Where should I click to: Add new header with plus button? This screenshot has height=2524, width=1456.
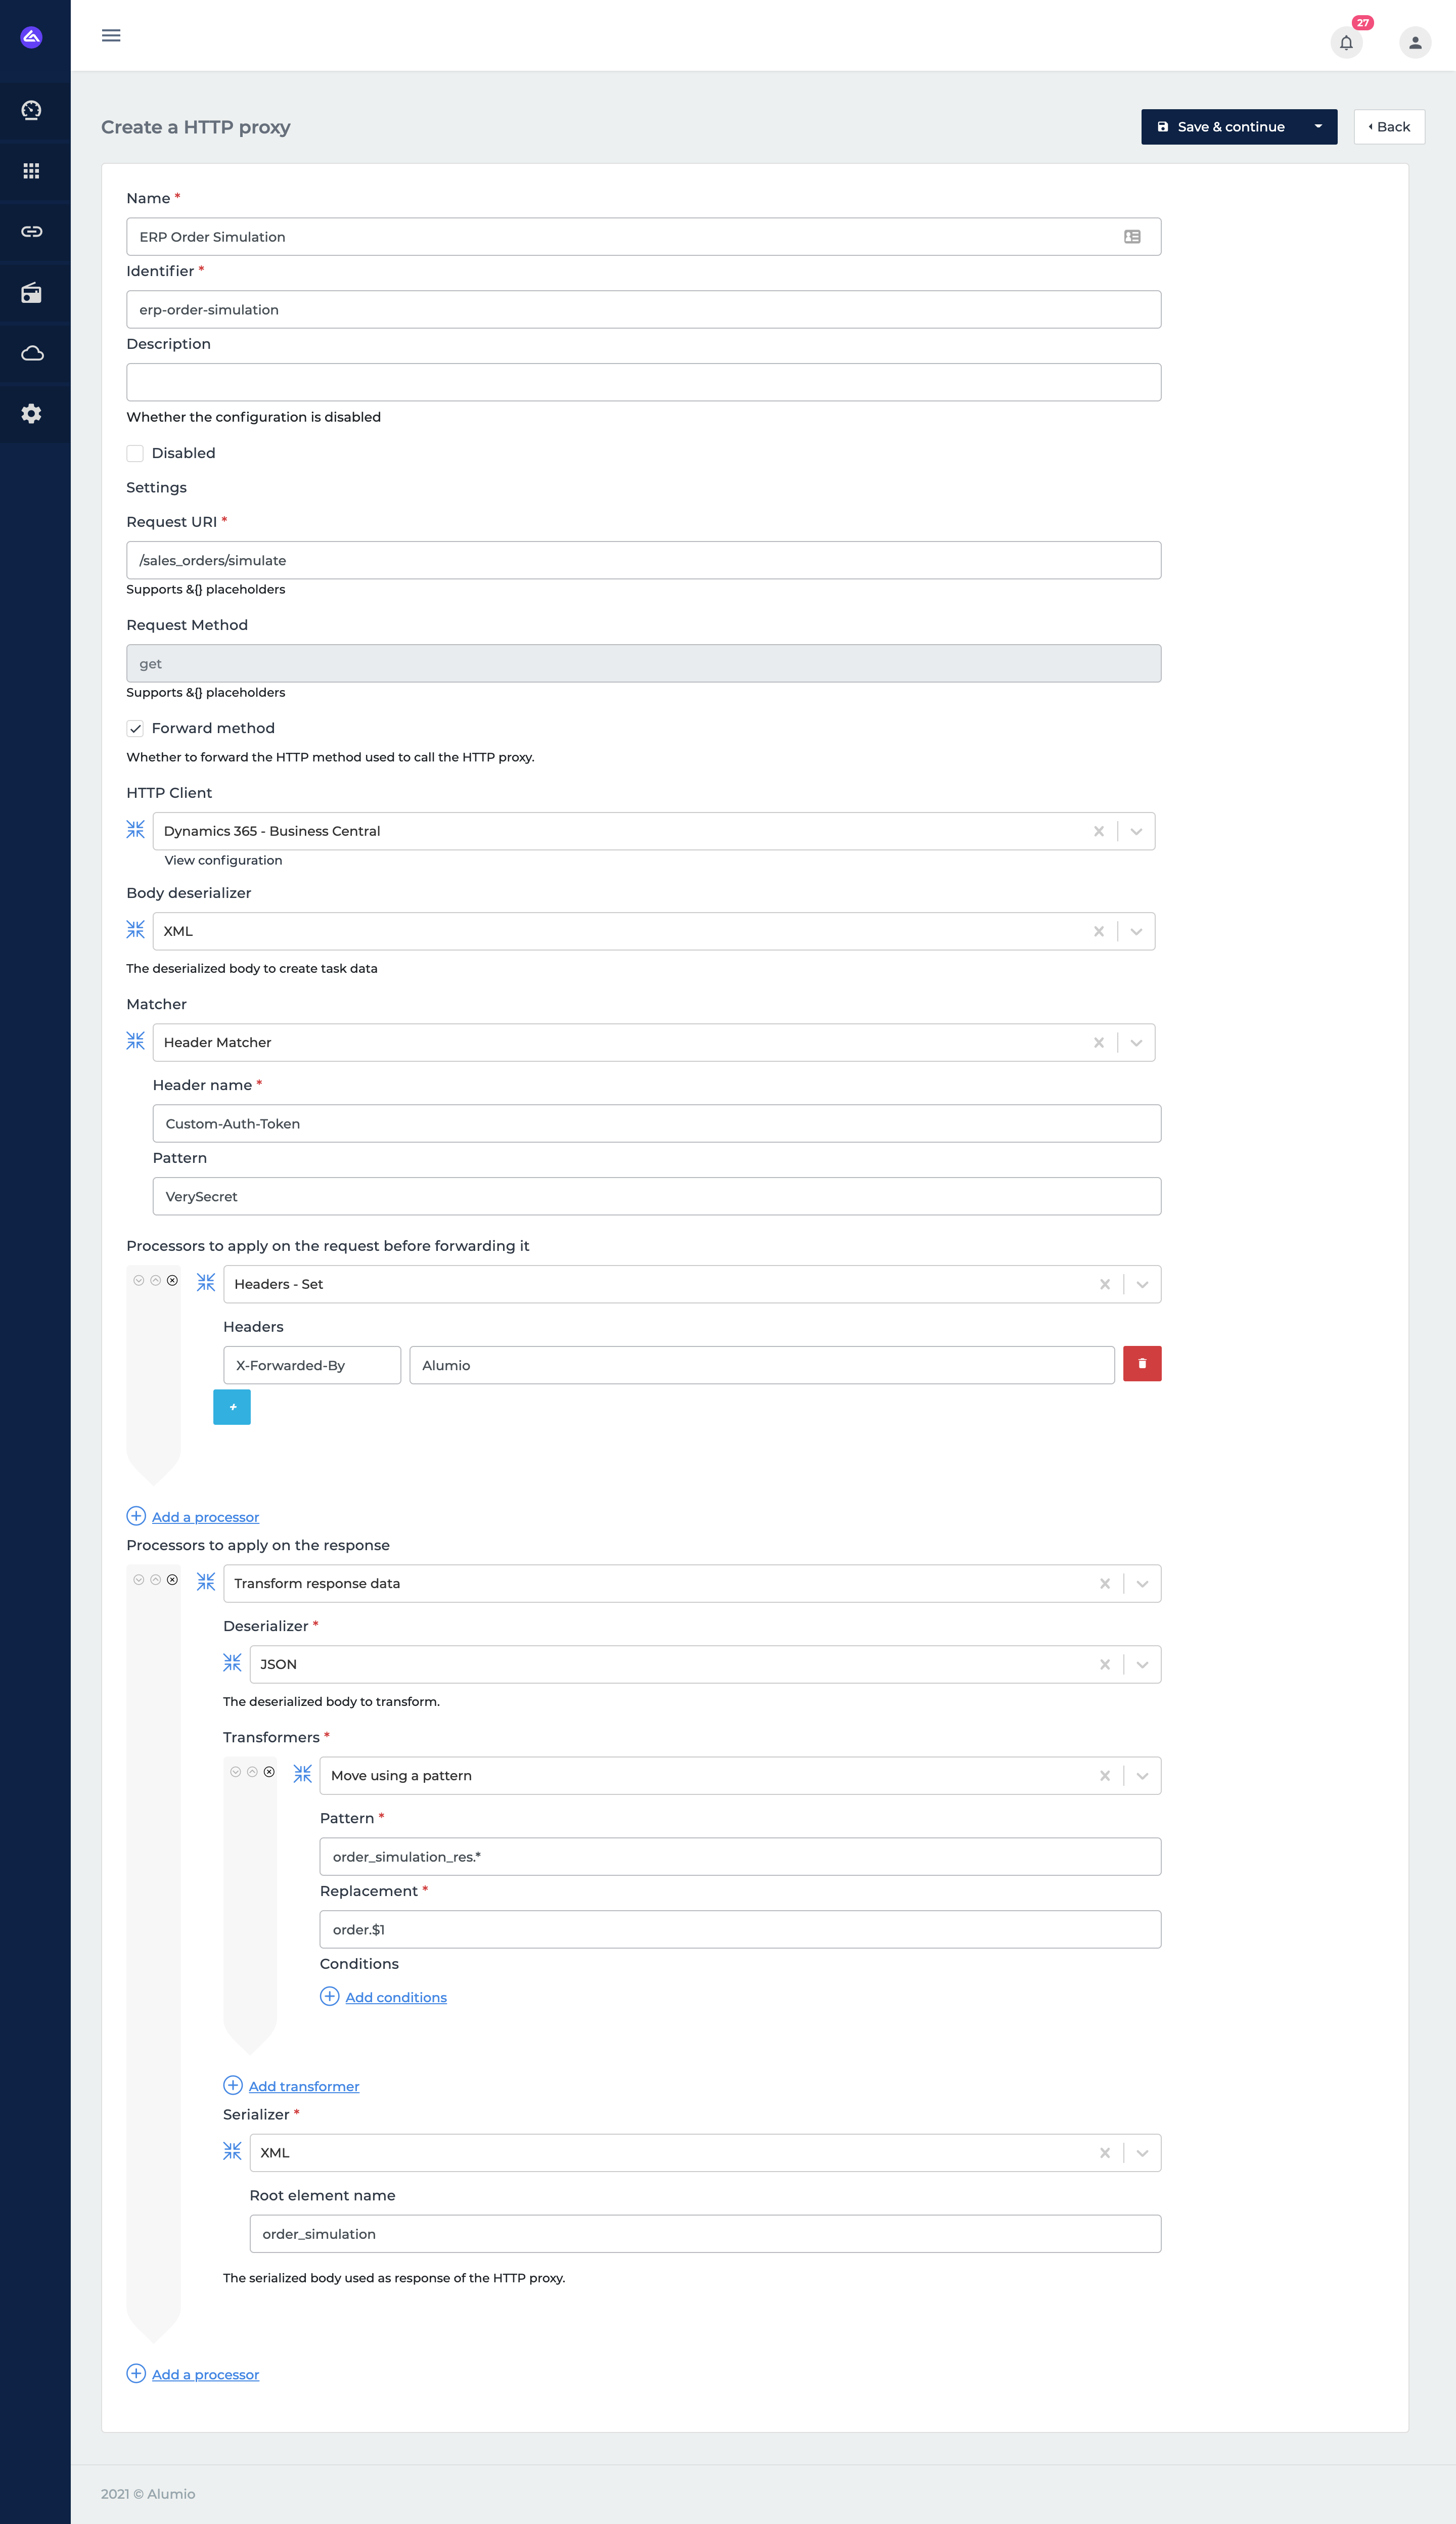(232, 1407)
